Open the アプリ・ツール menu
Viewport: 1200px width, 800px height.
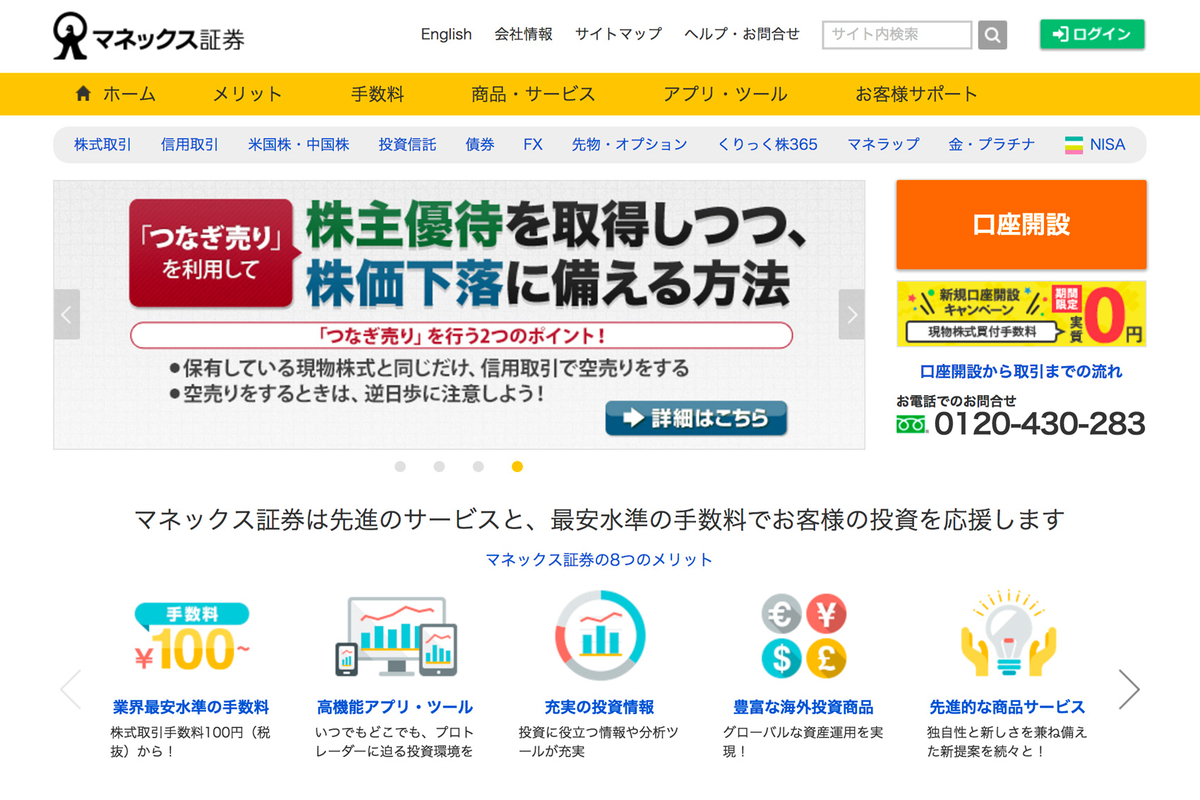pos(725,94)
